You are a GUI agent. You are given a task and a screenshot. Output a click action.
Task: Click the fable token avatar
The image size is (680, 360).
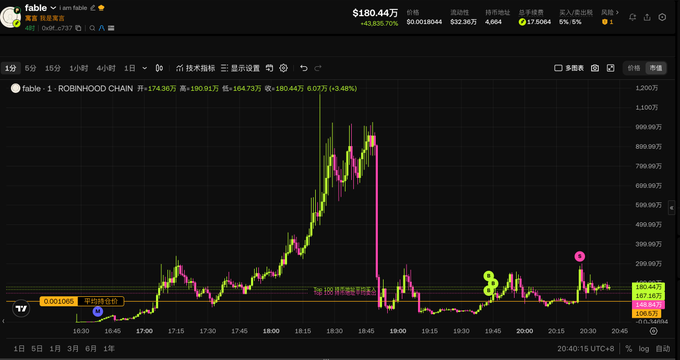(10, 17)
